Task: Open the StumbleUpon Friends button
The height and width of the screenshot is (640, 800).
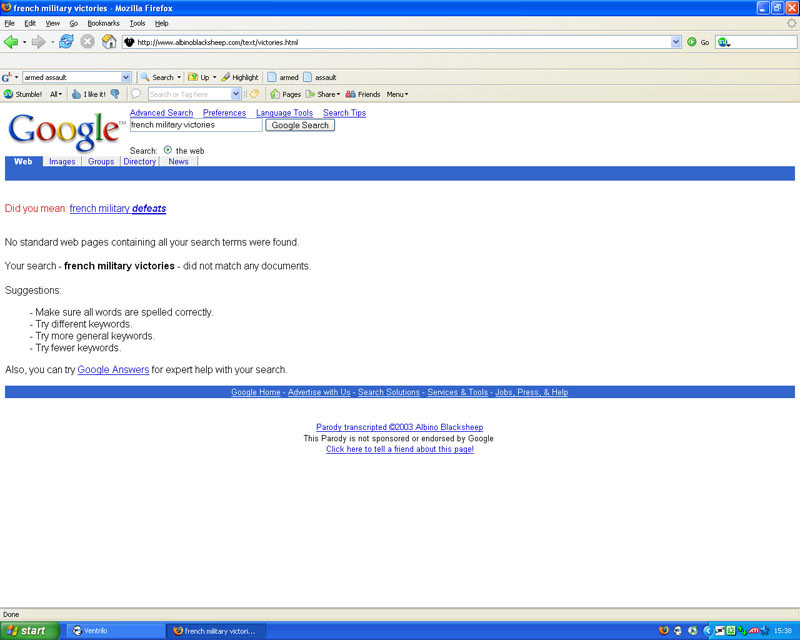Action: [363, 94]
